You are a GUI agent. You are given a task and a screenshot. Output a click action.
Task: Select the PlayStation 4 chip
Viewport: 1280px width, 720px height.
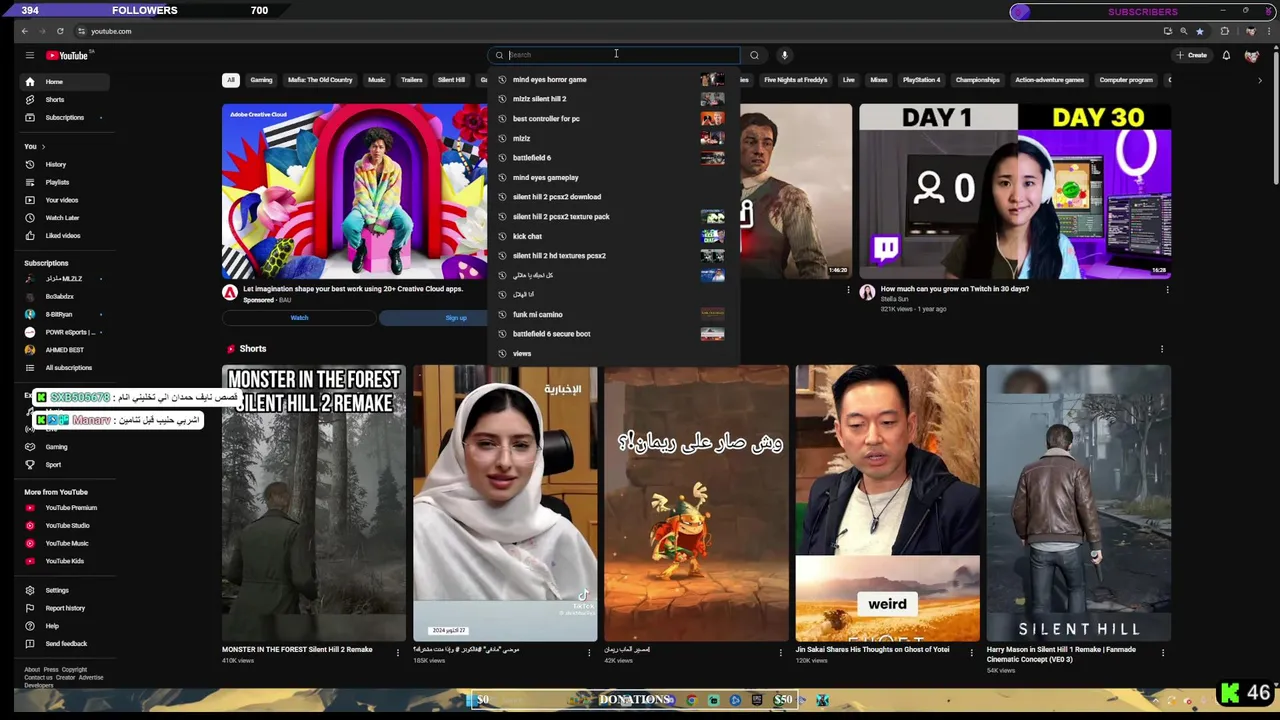[921, 80]
